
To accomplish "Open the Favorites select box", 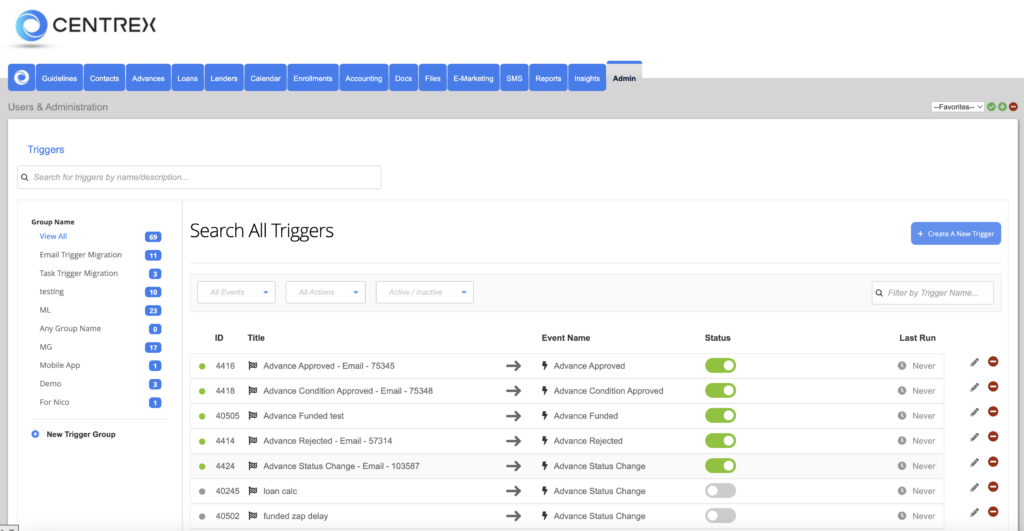I will 957,106.
